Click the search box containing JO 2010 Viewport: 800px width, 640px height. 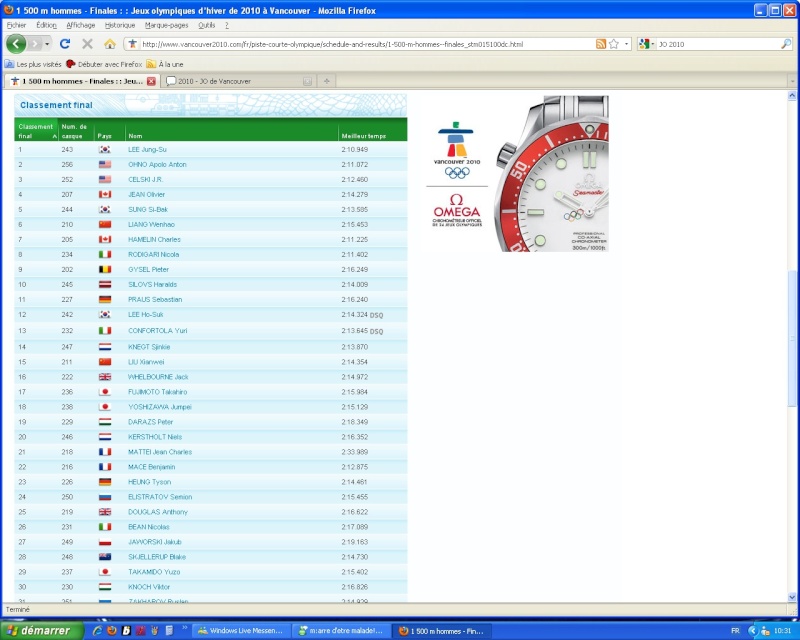717,44
